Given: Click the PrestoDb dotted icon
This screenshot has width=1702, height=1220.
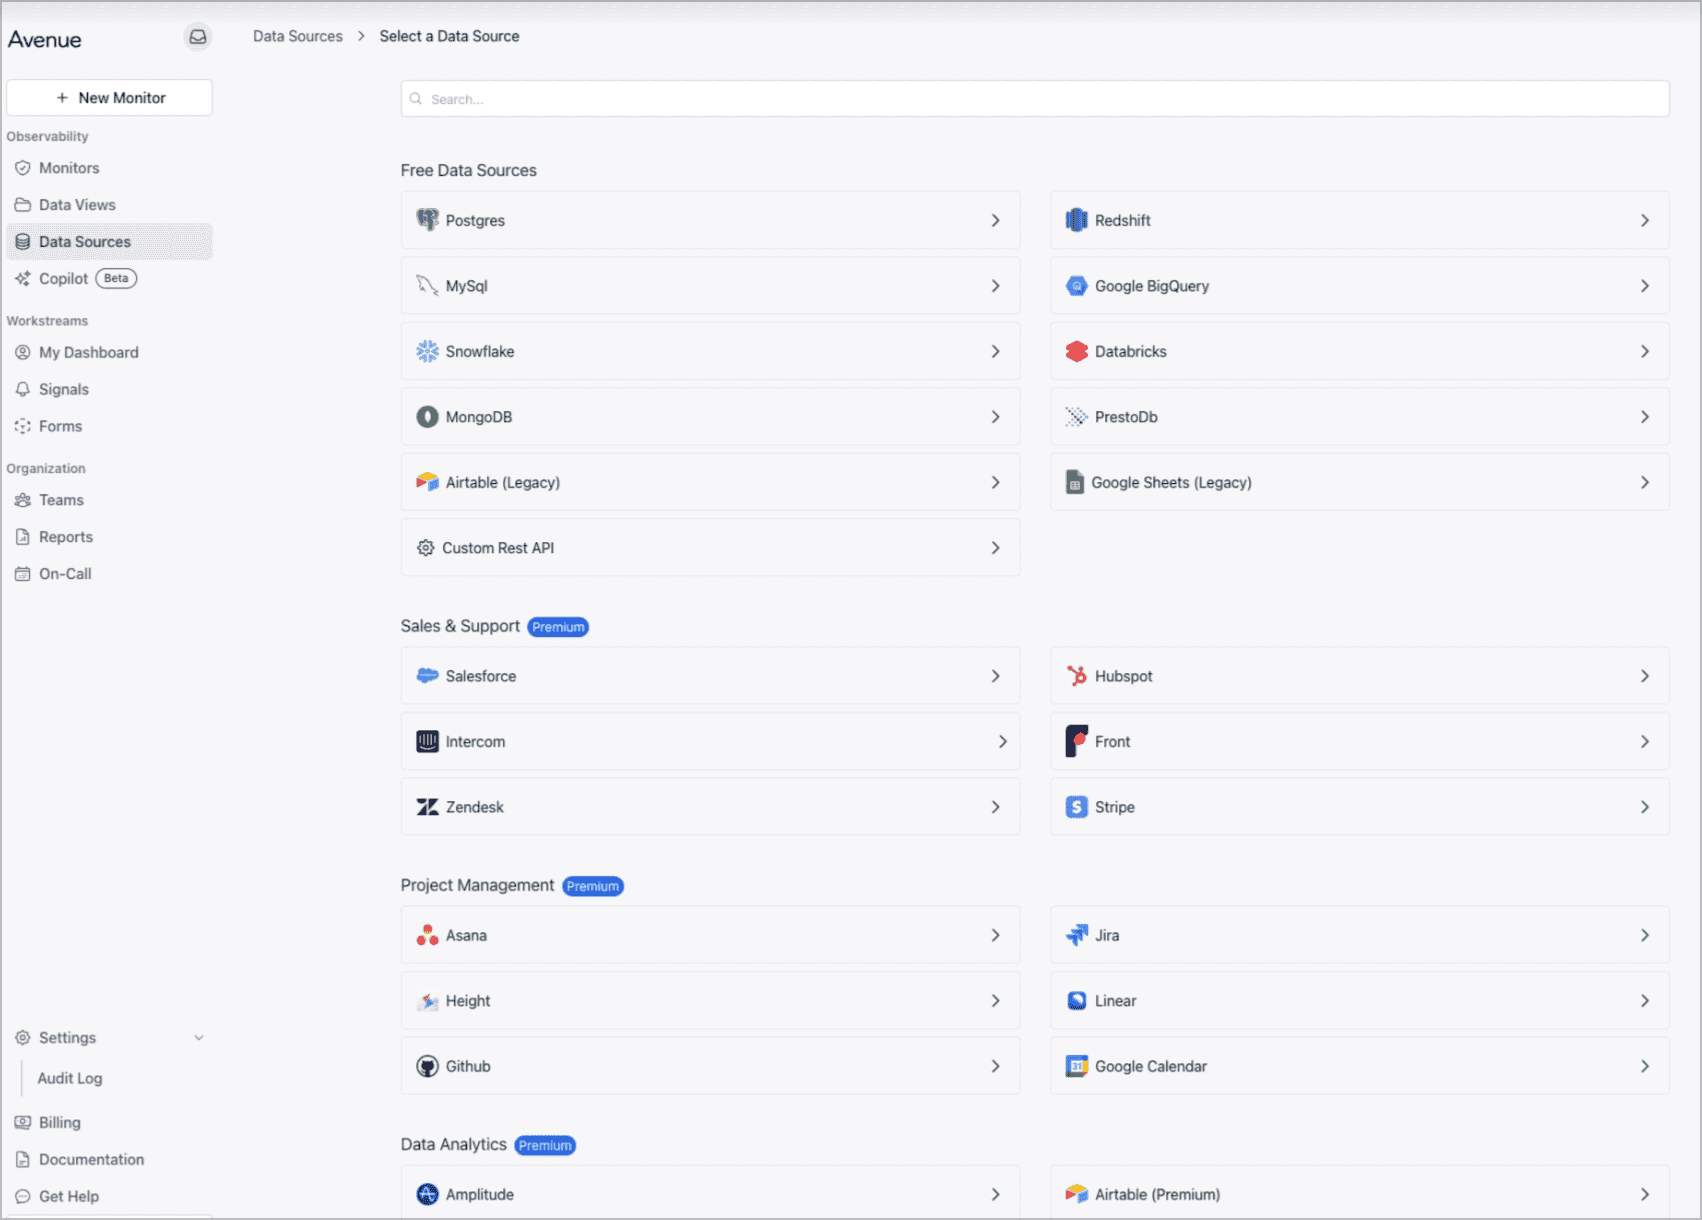Looking at the screenshot, I should [1076, 417].
